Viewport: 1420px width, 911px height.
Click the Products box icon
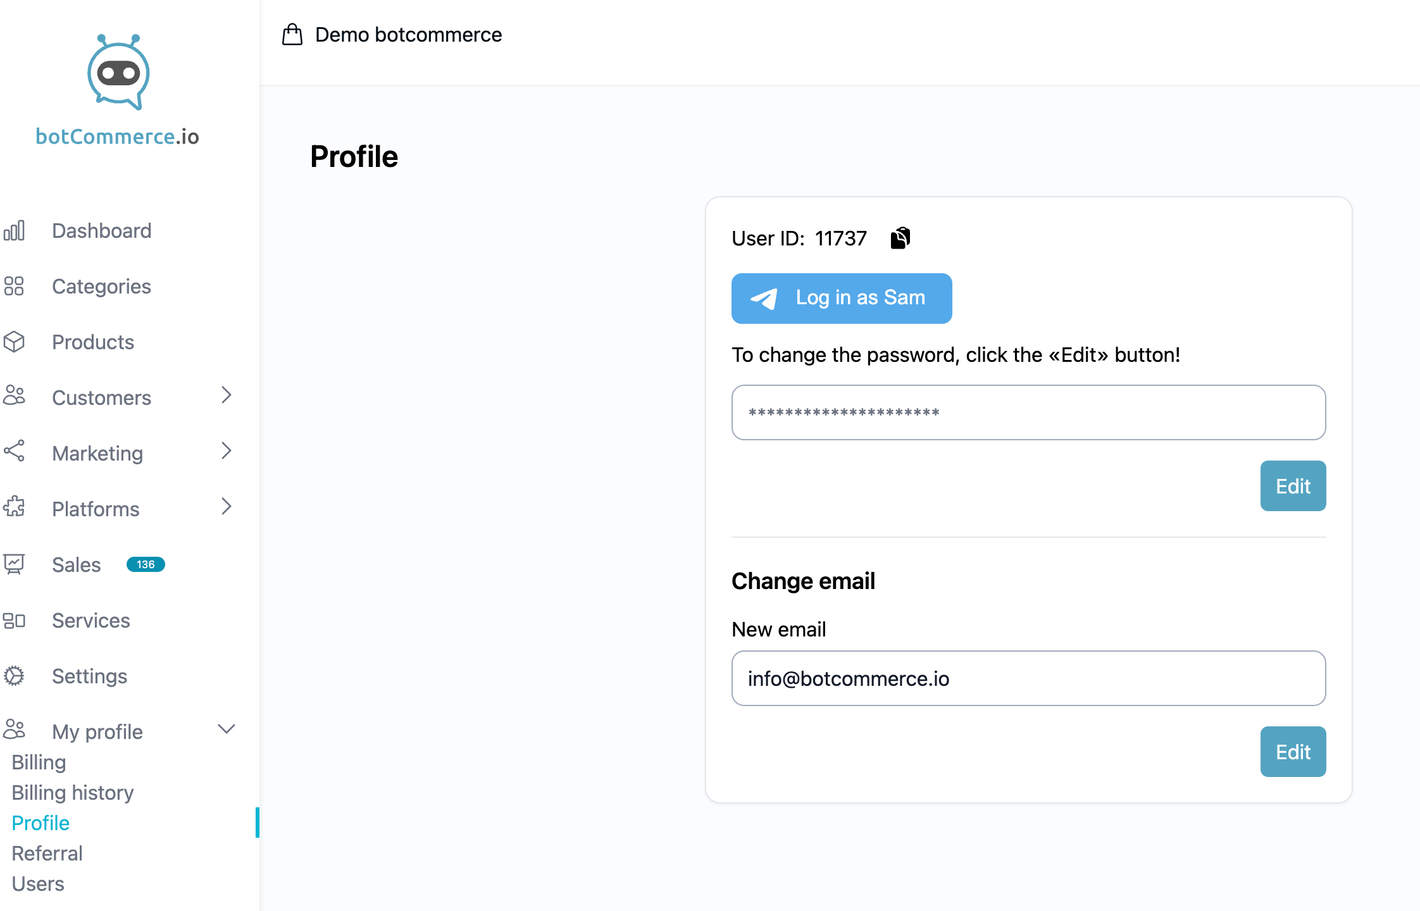click(14, 342)
